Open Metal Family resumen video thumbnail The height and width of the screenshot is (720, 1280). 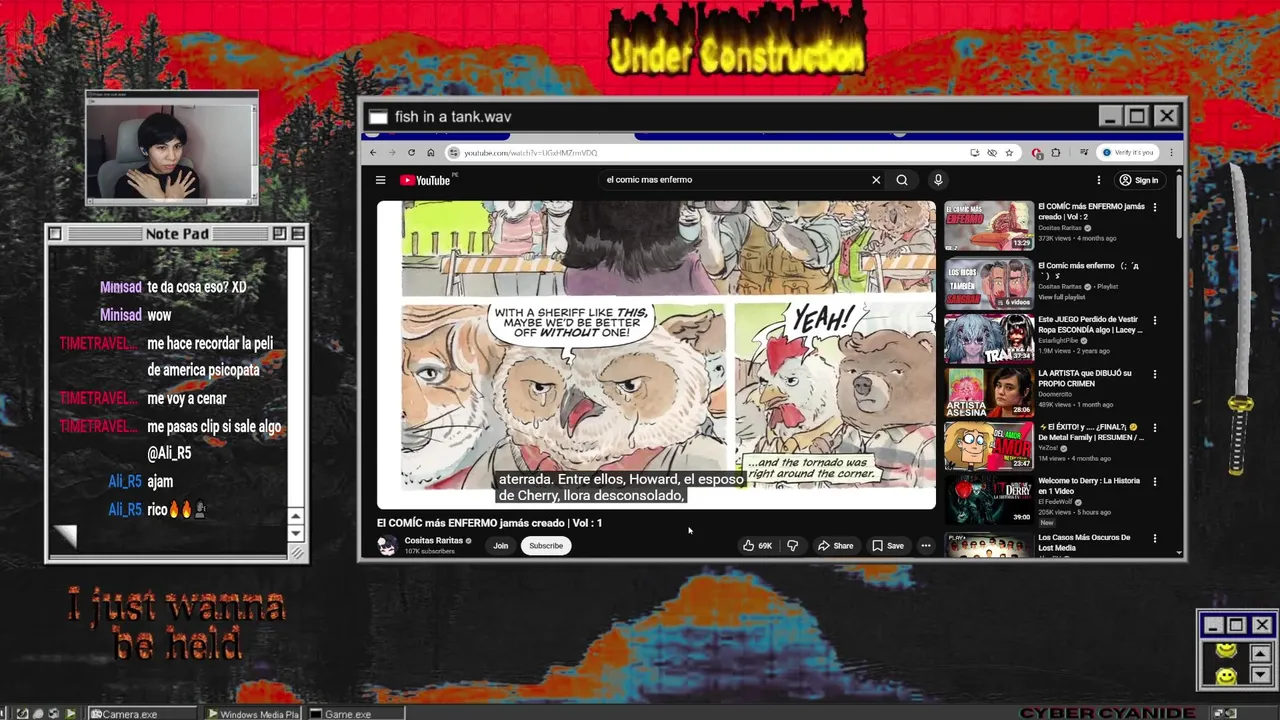click(989, 446)
